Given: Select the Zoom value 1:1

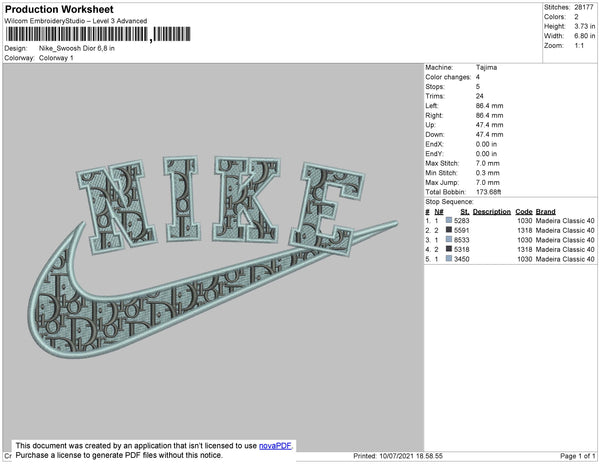Looking at the screenshot, I should 579,46.
